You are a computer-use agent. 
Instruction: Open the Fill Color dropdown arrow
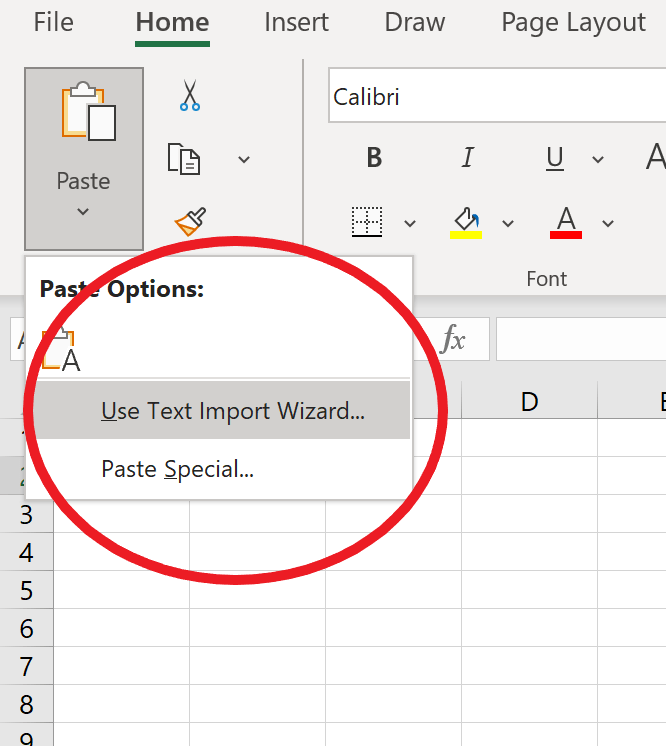[x=508, y=223]
